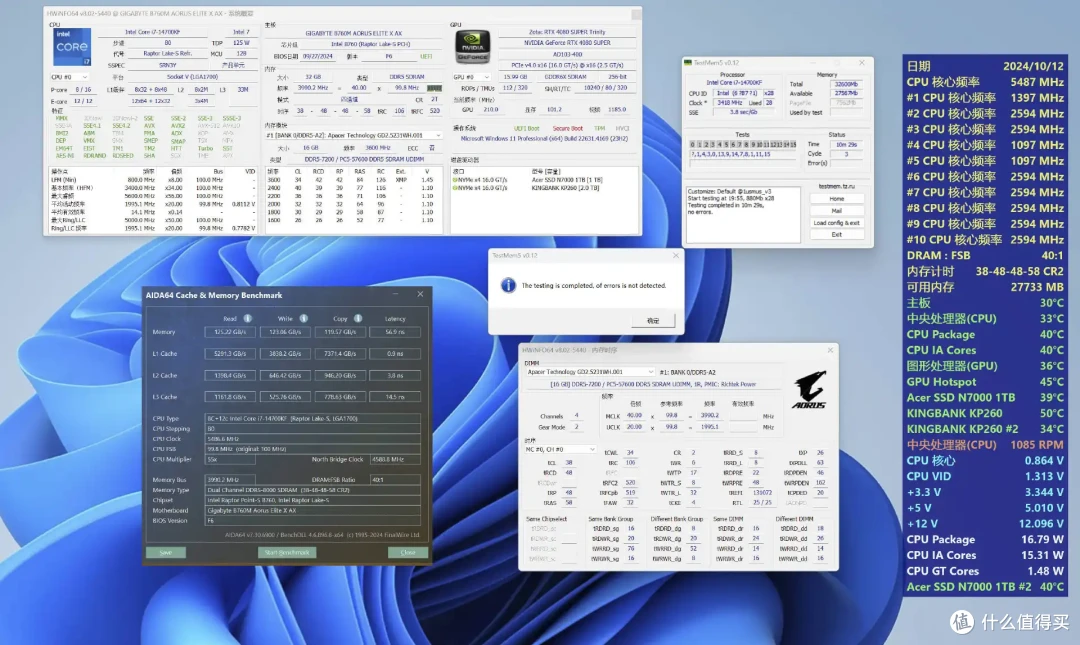Click the DRAM : FSB 40:1 overlay row
Viewport: 1080px width, 645px height.
[x=985, y=256]
